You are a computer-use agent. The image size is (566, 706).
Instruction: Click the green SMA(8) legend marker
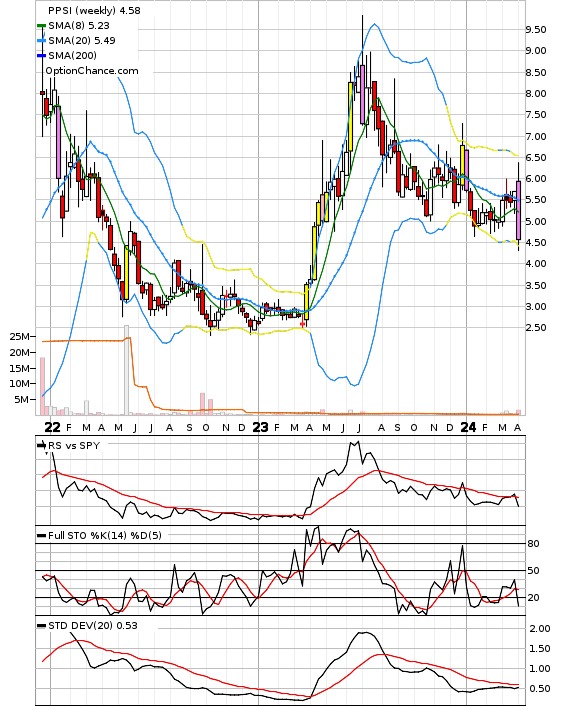click(41, 26)
